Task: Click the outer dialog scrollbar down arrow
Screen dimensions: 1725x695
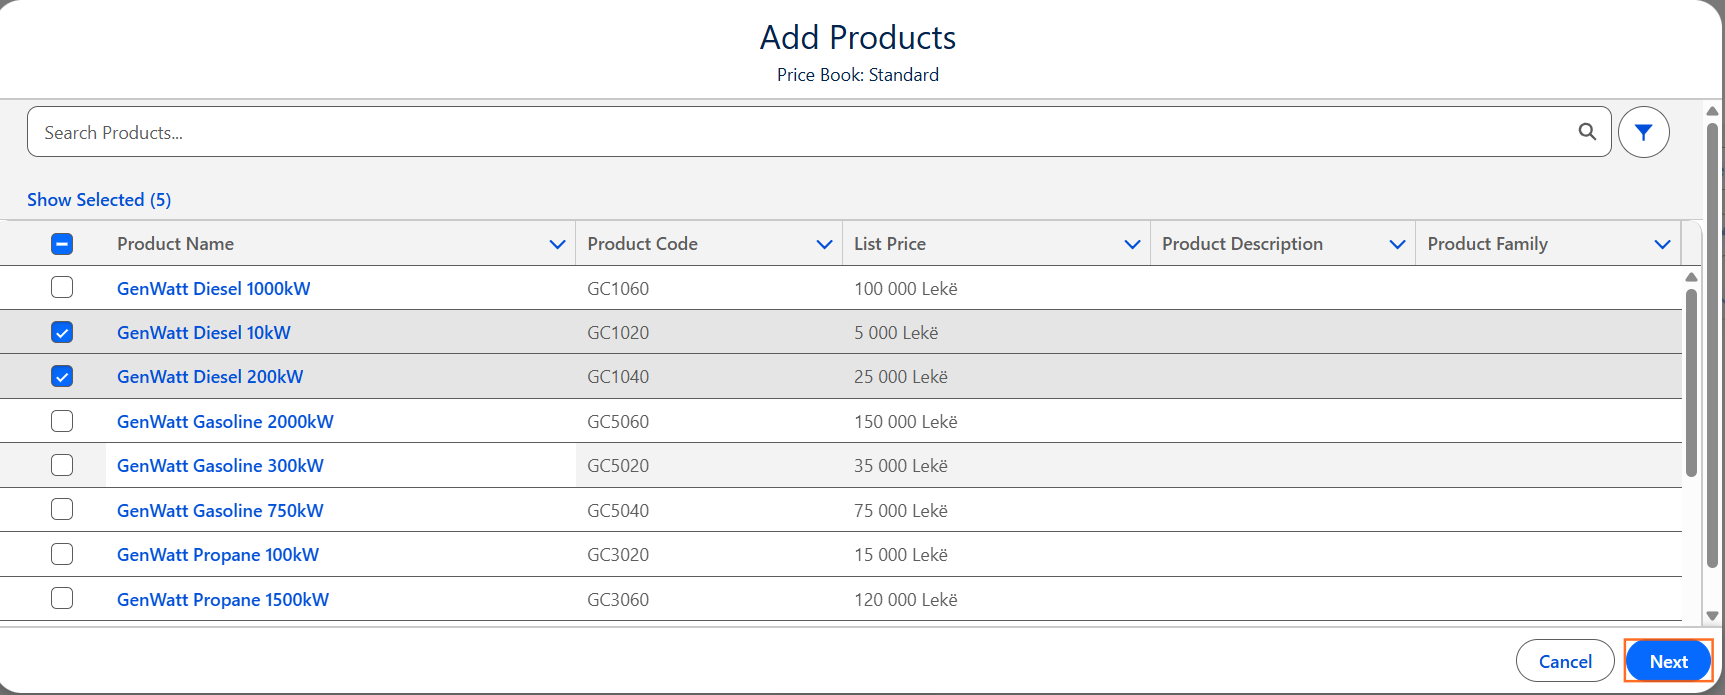Action: coord(1712,616)
